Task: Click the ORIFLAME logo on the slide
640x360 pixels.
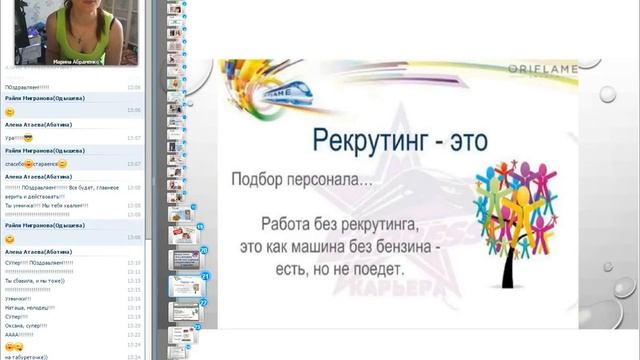Action: pos(543,69)
